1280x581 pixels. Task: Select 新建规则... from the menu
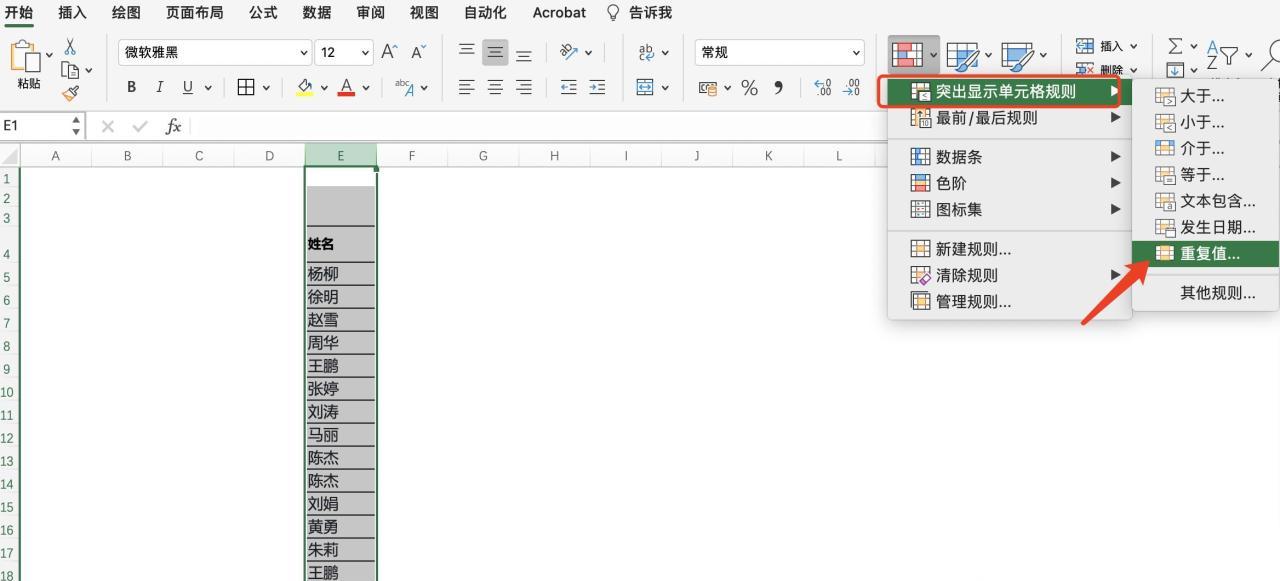tap(1009, 249)
